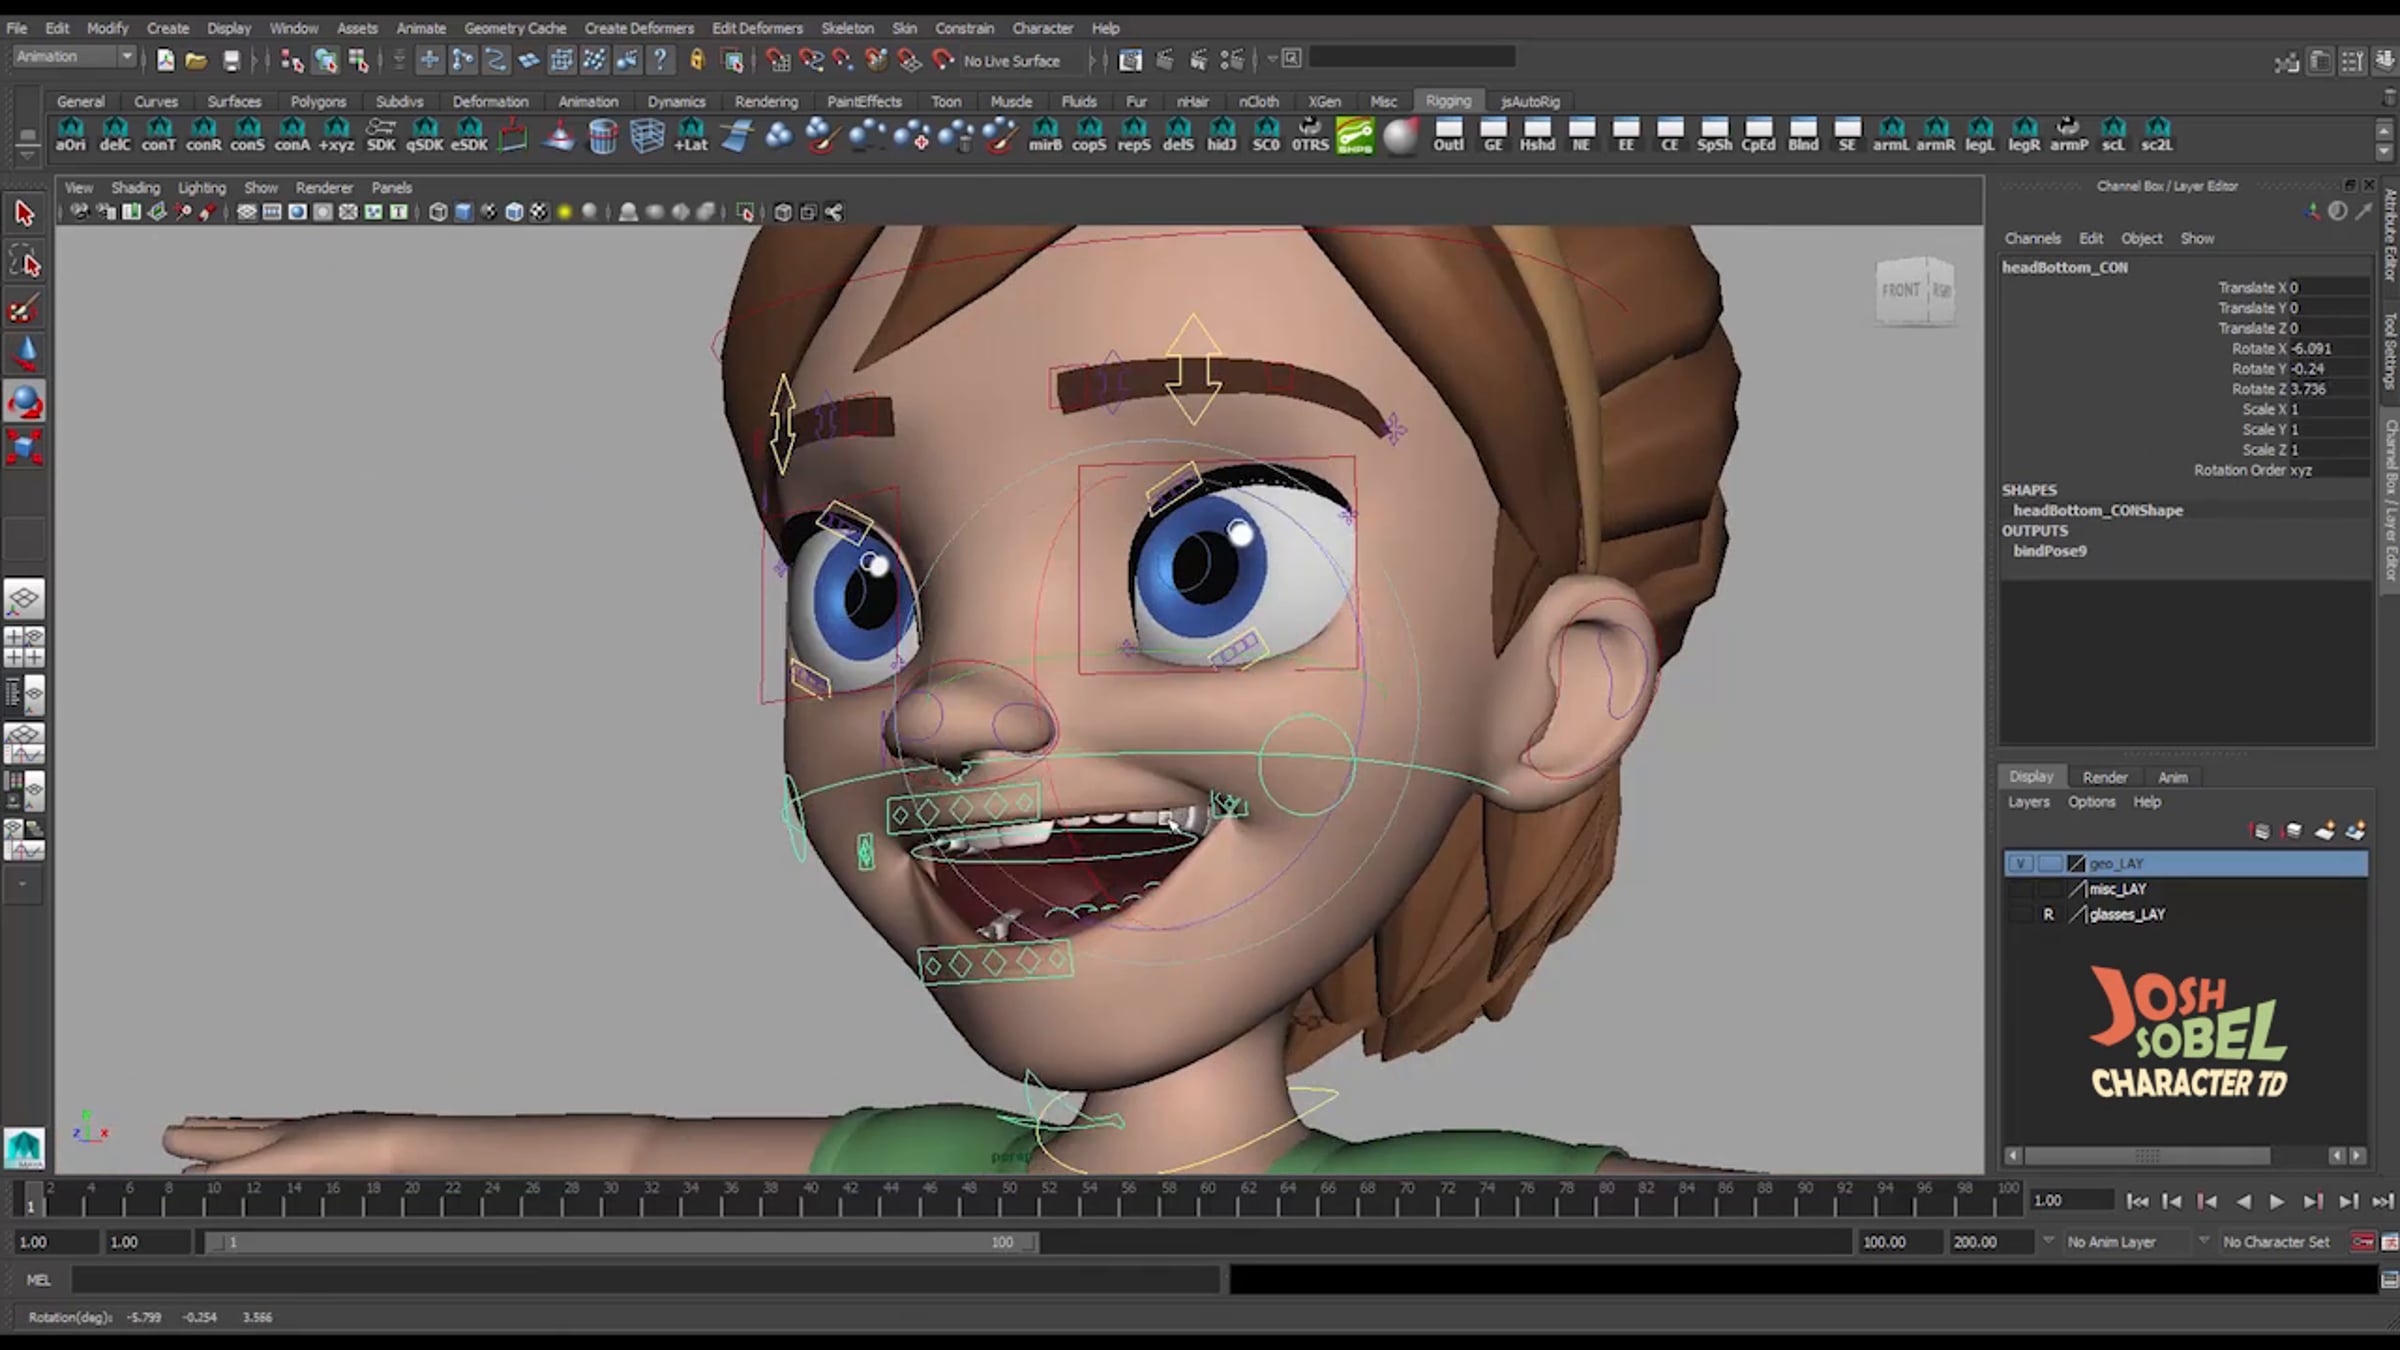The height and width of the screenshot is (1350, 2400).
Task: Click the range slider bar
Action: (622, 1242)
